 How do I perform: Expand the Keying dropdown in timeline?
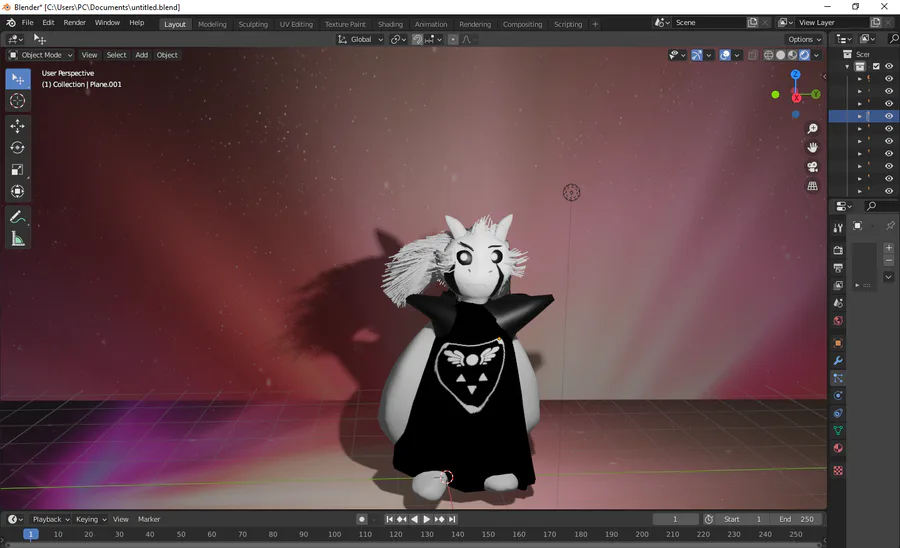91,519
